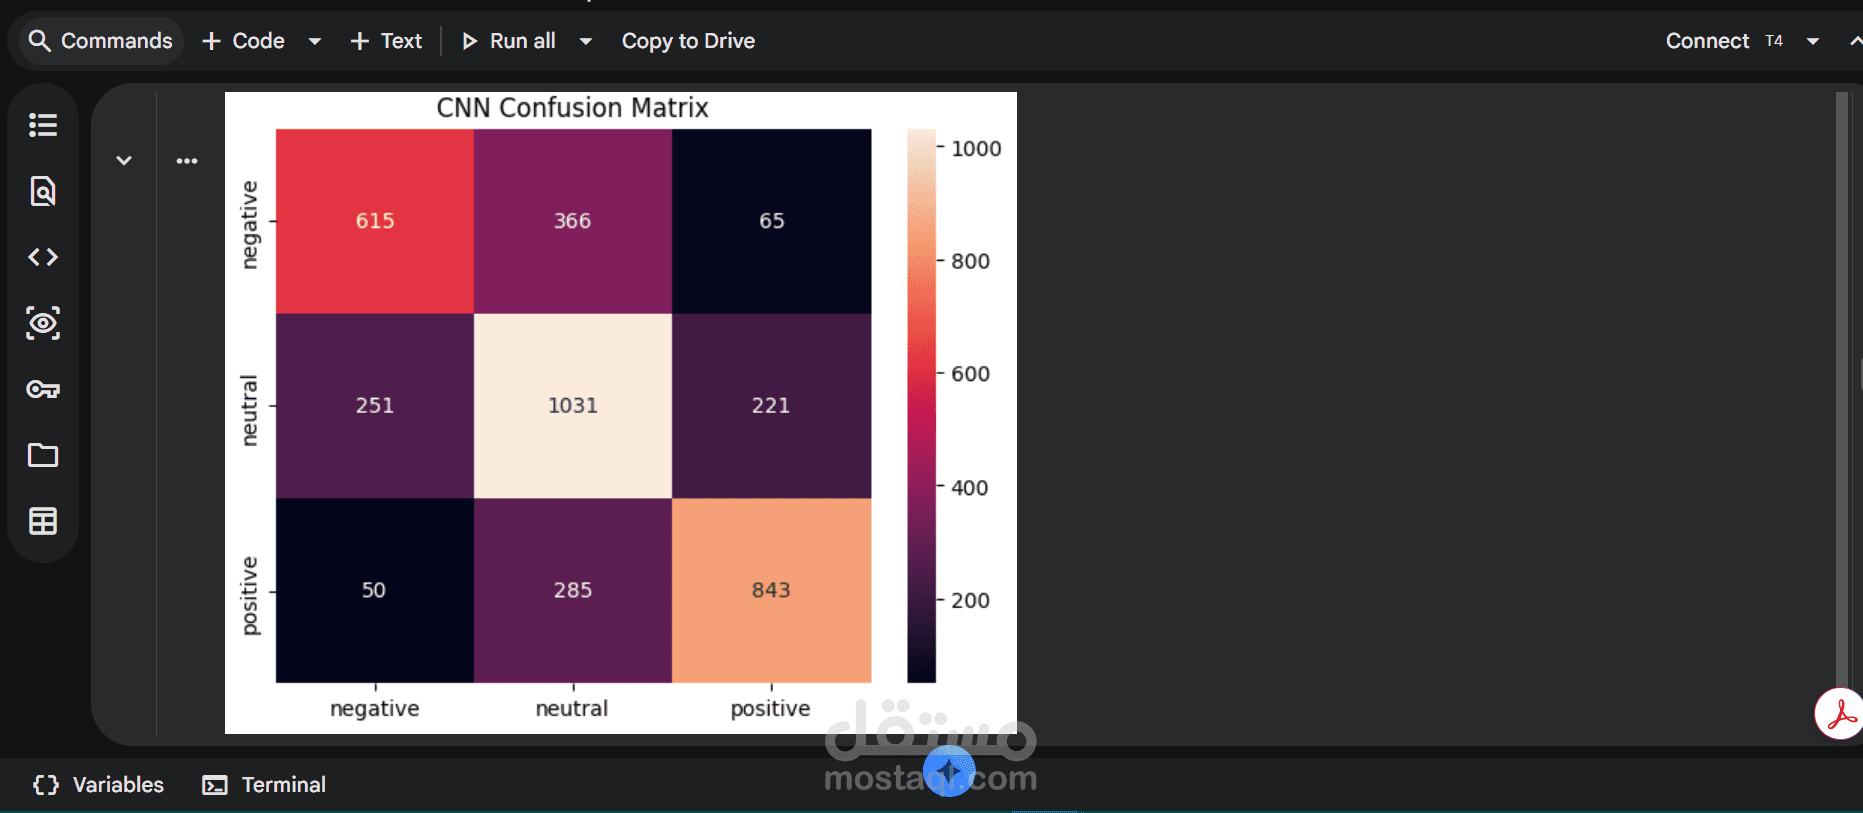Insert a new Text cell
This screenshot has height=813, width=1863.
(x=386, y=41)
